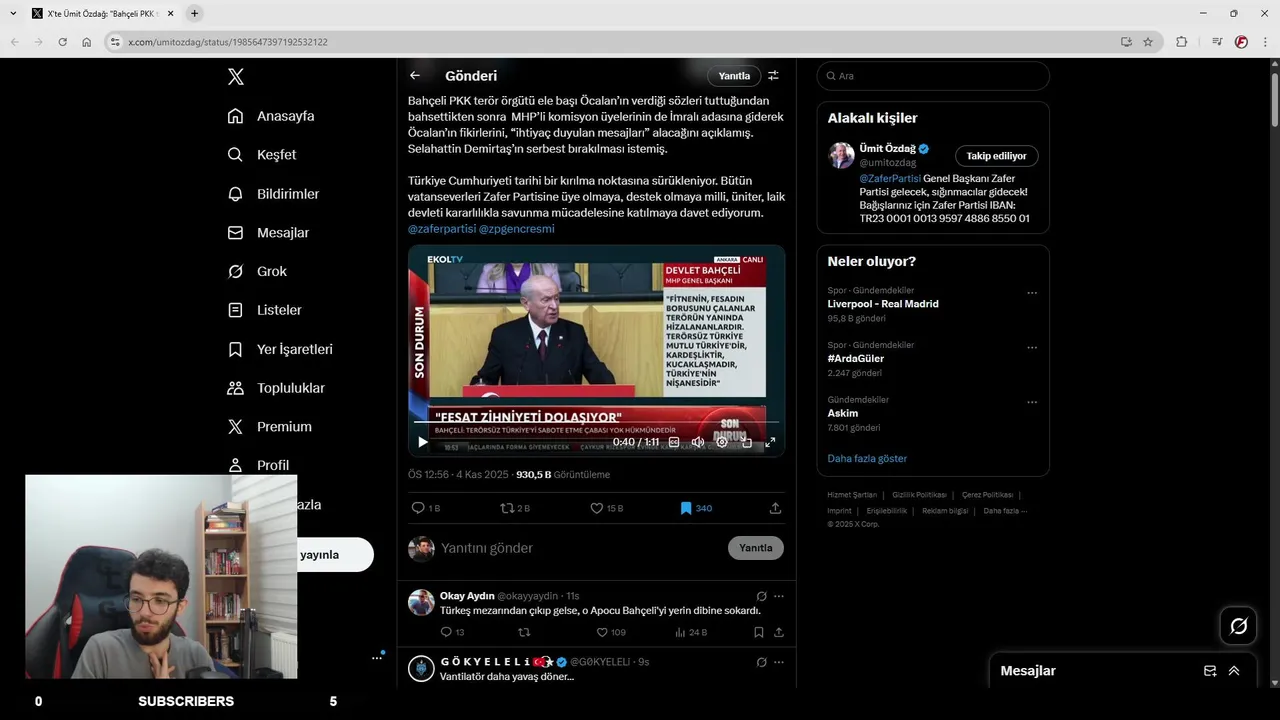This screenshot has width=1280, height=720.
Task: Open Listeler in the sidebar
Action: 264,310
